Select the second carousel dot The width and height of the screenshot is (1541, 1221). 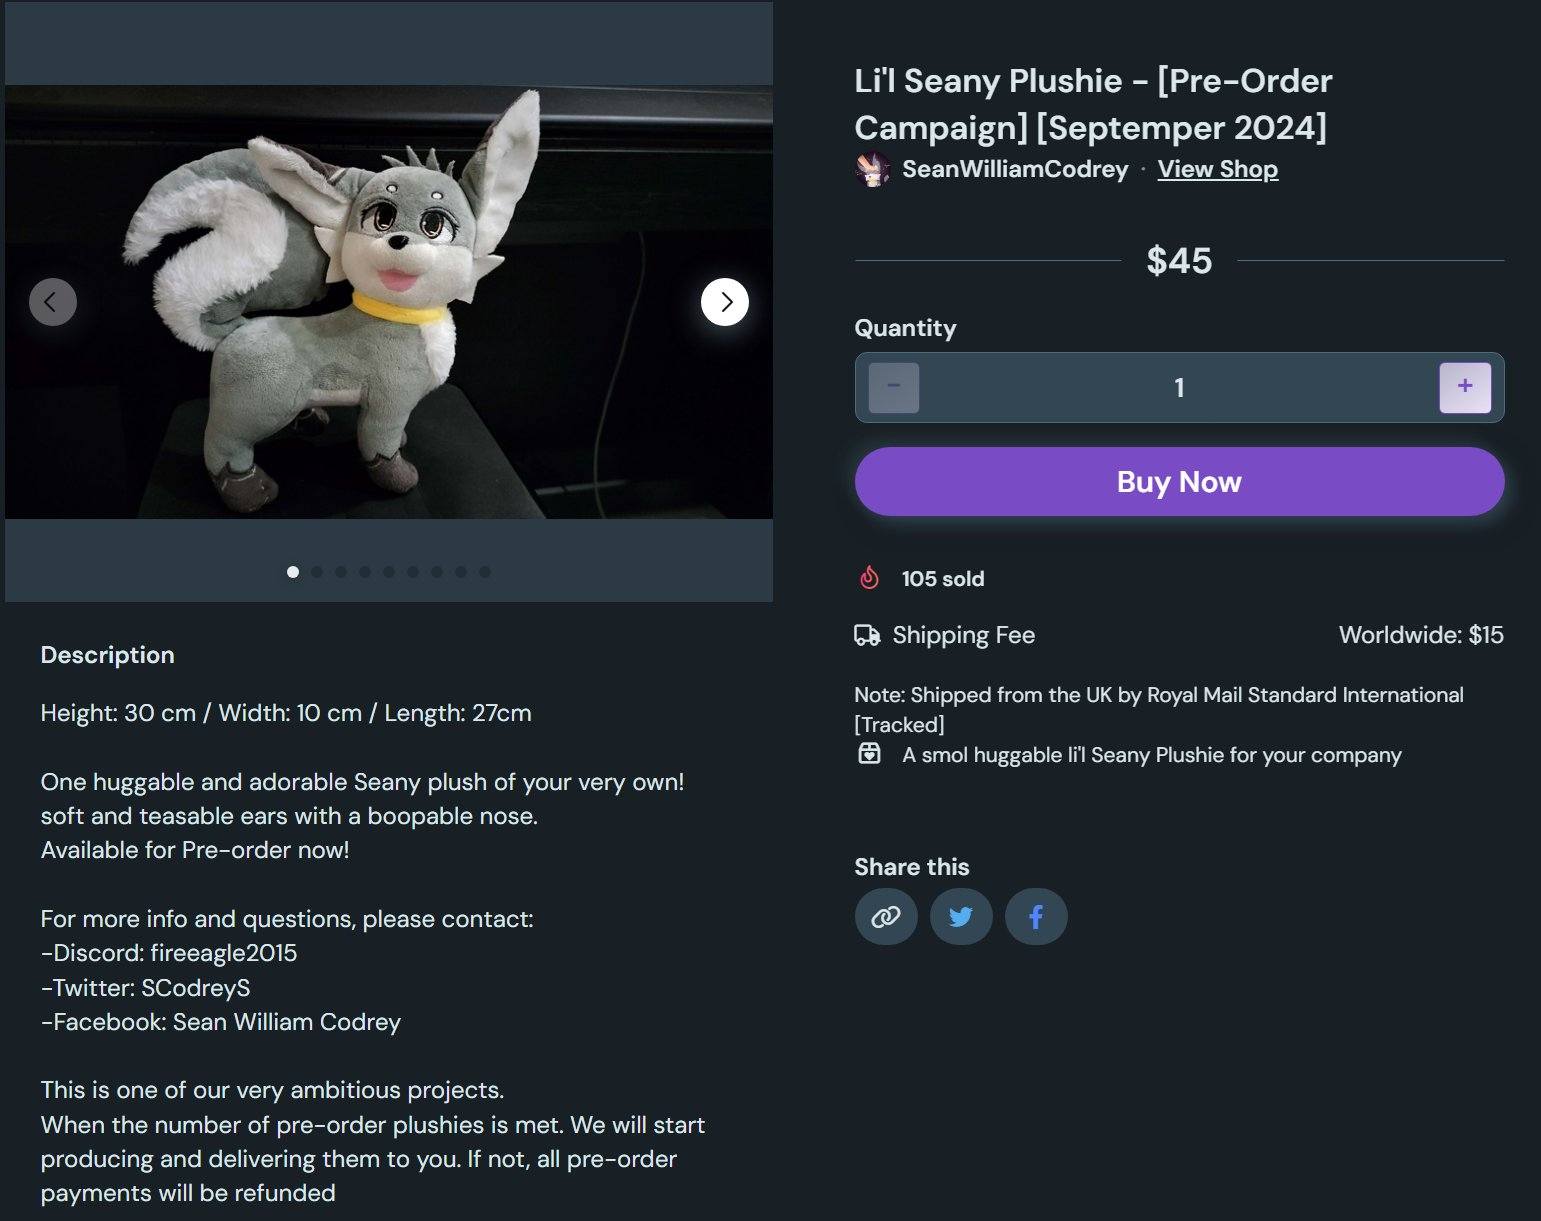[317, 572]
